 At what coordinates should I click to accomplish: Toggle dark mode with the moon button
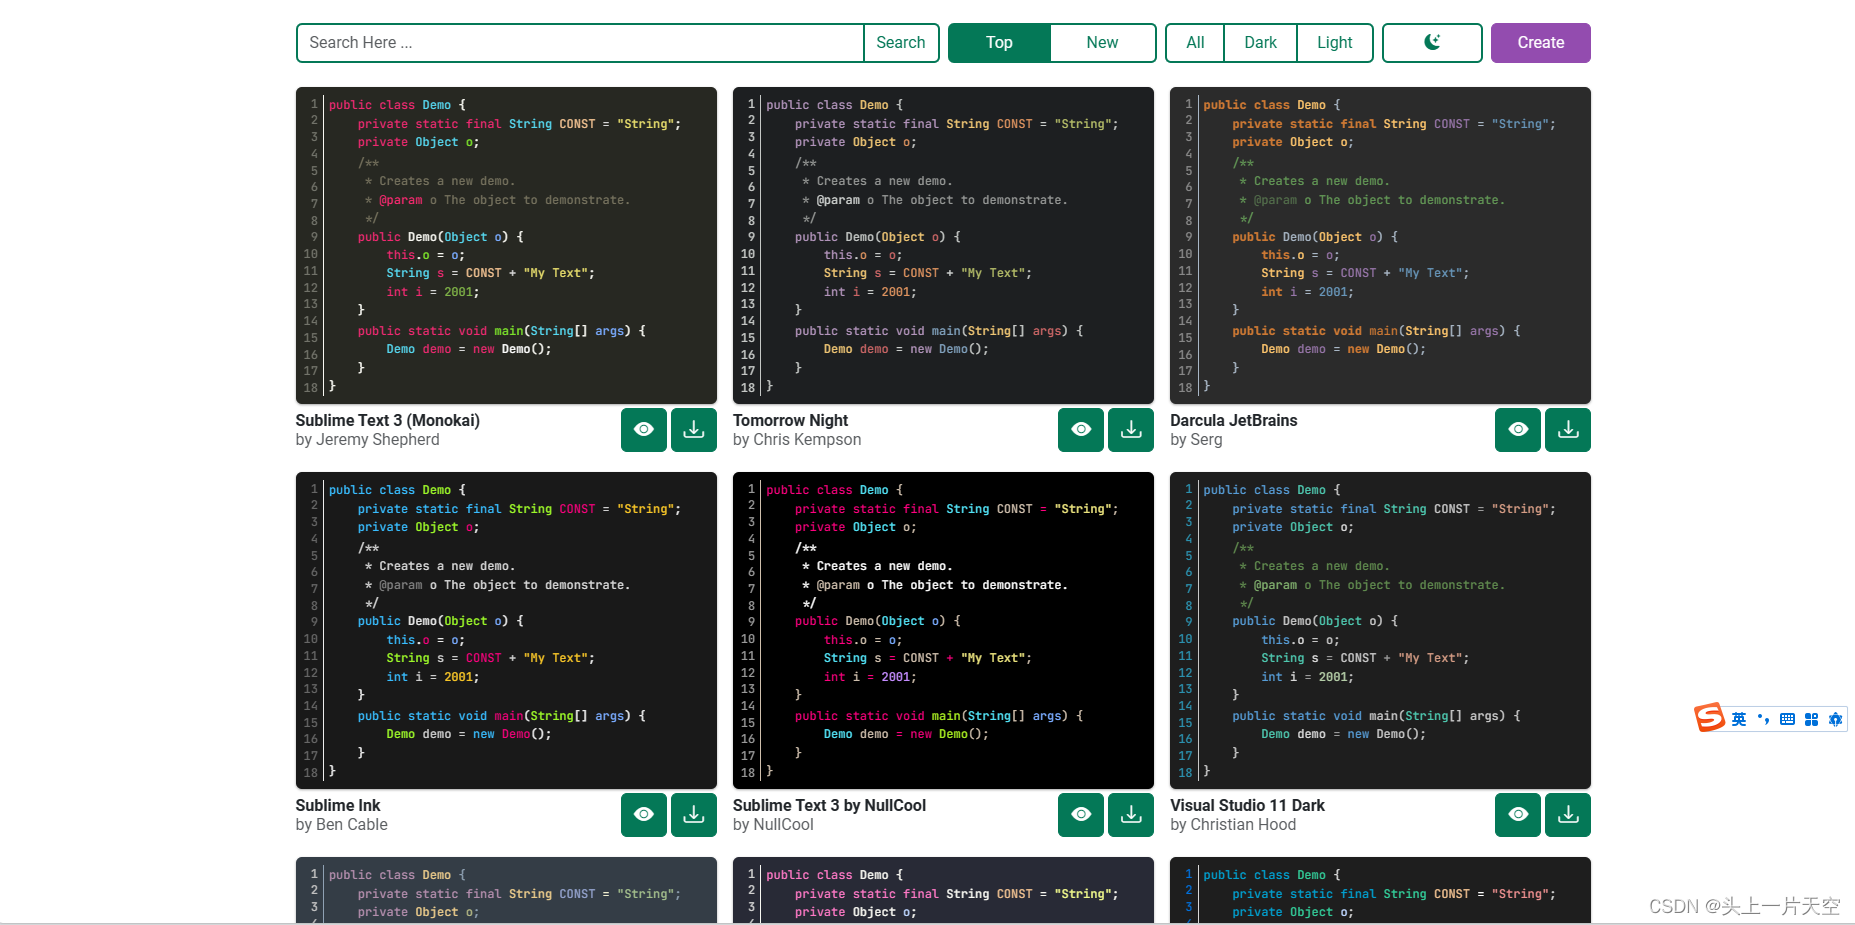pos(1432,43)
